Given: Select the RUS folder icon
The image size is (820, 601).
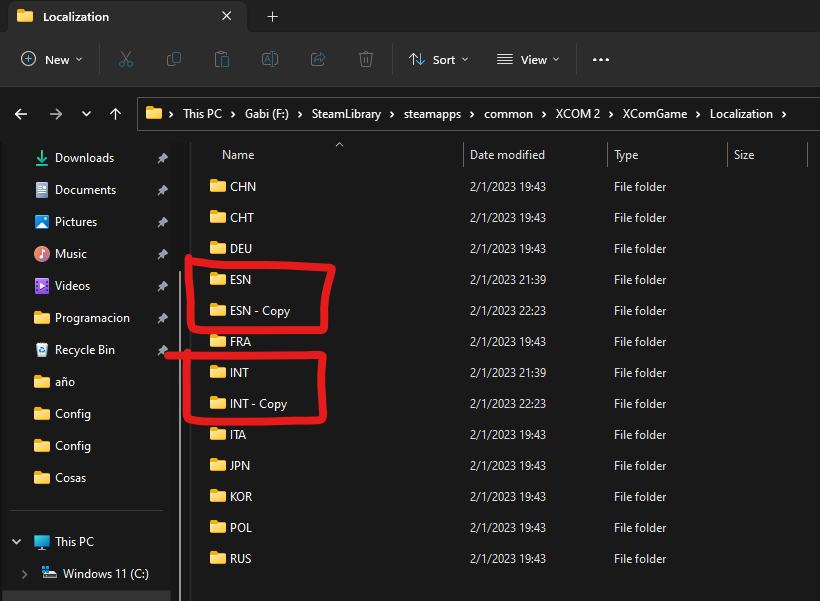Looking at the screenshot, I should click(x=218, y=558).
